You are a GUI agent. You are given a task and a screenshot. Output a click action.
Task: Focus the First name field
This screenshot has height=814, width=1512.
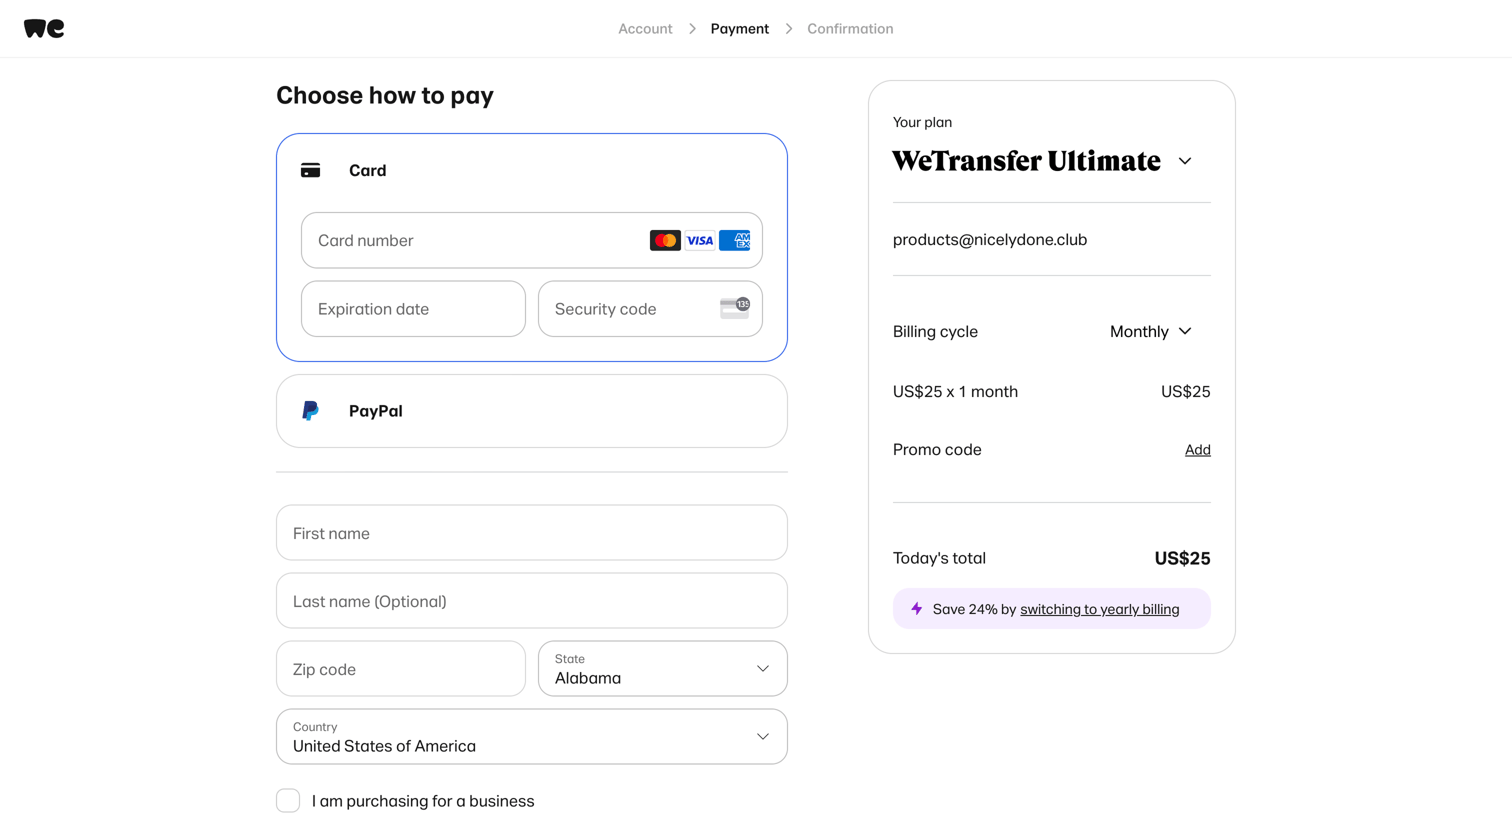(532, 532)
